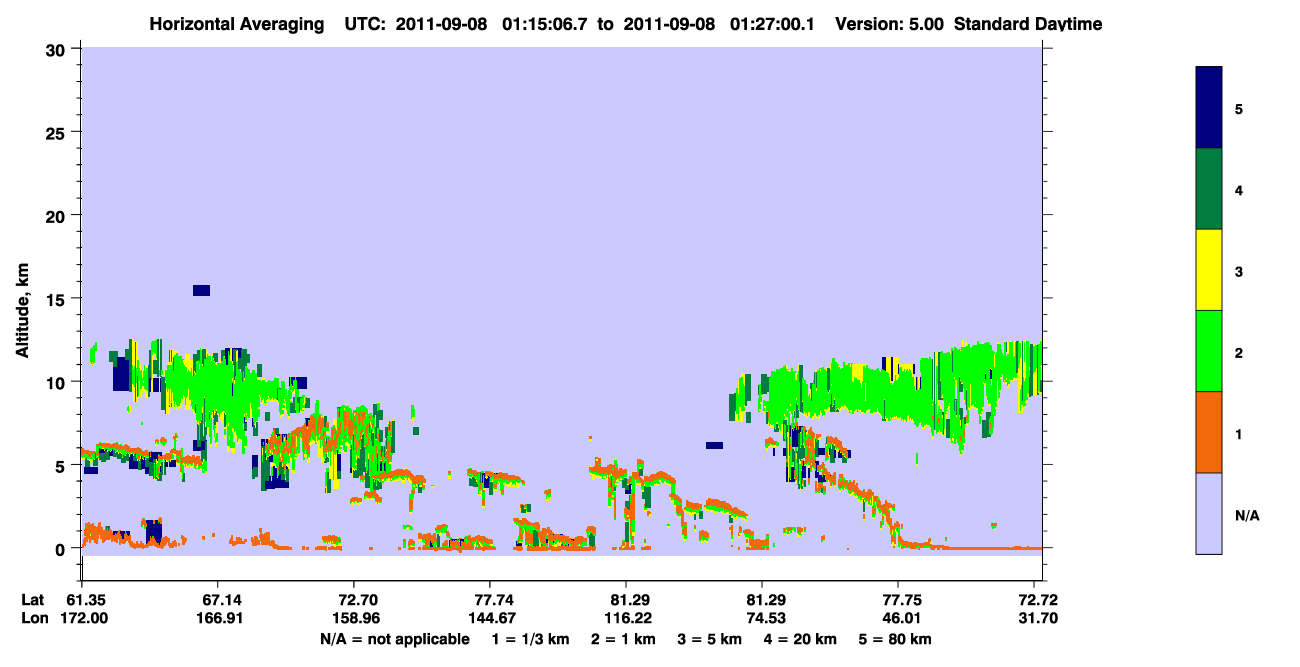This screenshot has width=1300, height=667.
Task: Click the '4 = 20 km' caption
Action: coord(798,639)
